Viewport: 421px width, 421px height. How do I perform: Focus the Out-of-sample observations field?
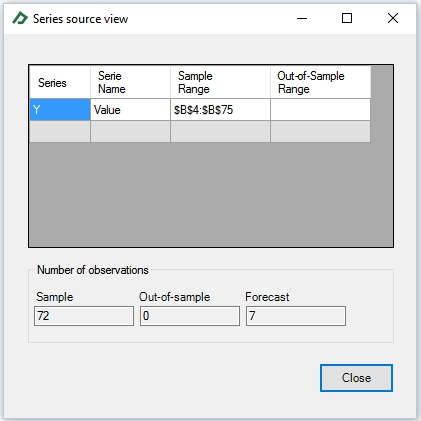[190, 316]
